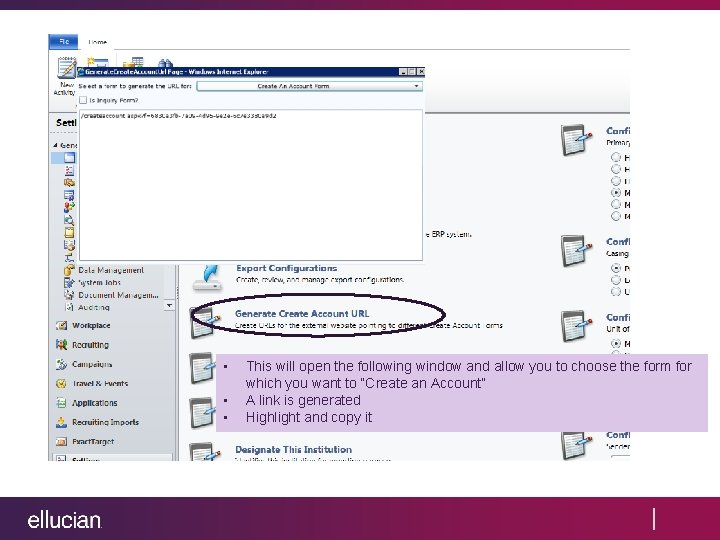Click the Internet Explorer icon in dialog title
Screen dimensions: 720x540
[81, 72]
